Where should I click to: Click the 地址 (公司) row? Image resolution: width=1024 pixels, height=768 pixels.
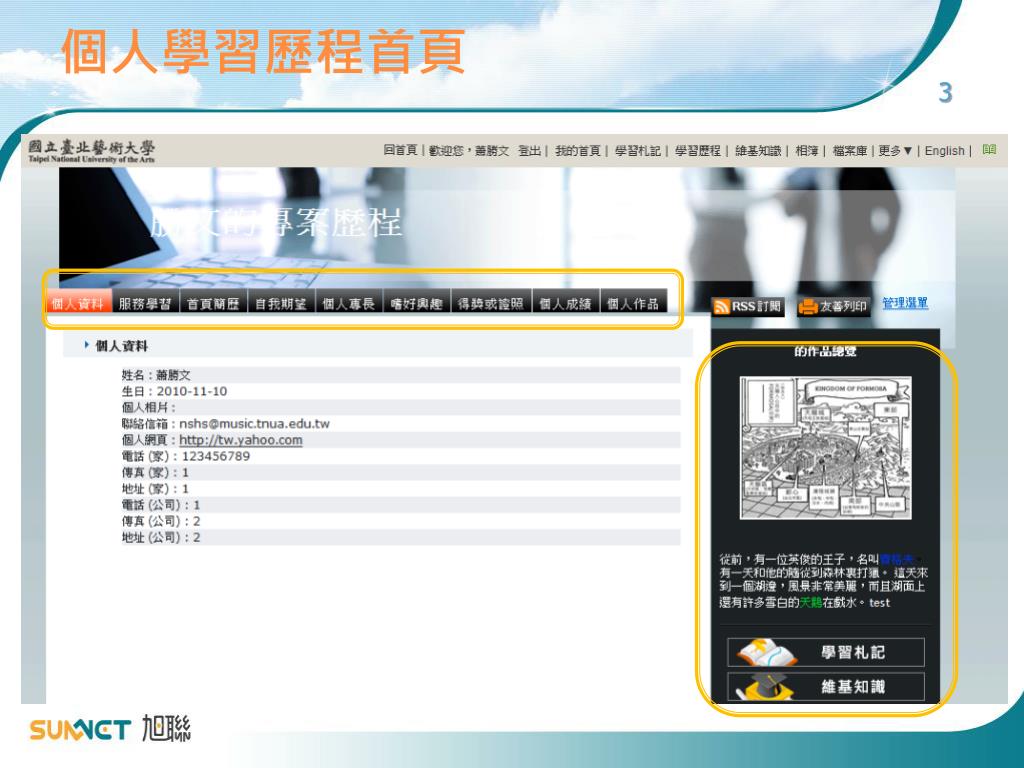pos(400,537)
